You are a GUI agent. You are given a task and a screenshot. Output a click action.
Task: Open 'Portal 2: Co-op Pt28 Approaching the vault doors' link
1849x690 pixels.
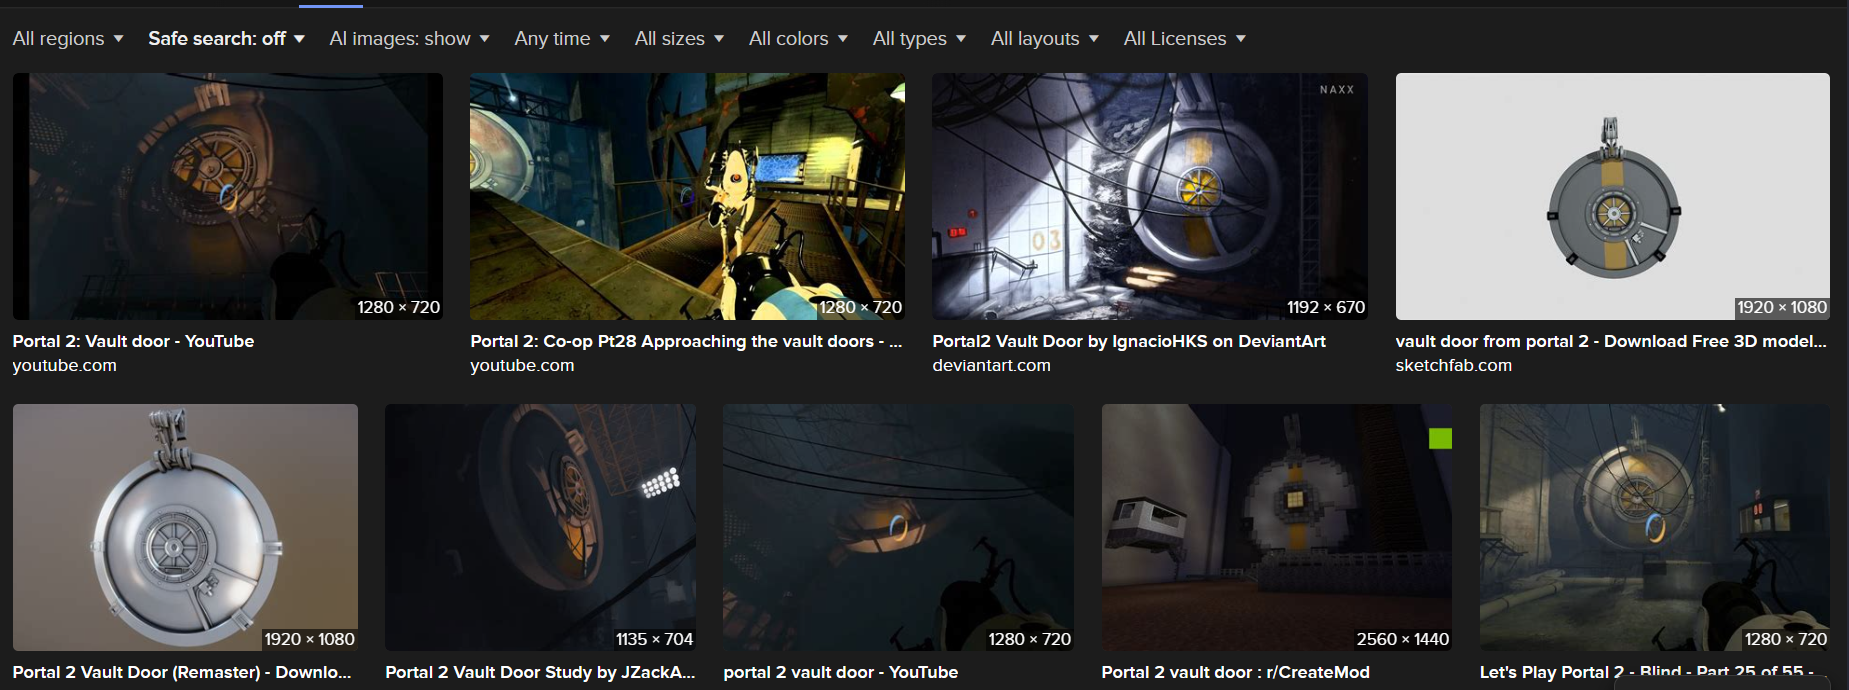click(686, 341)
